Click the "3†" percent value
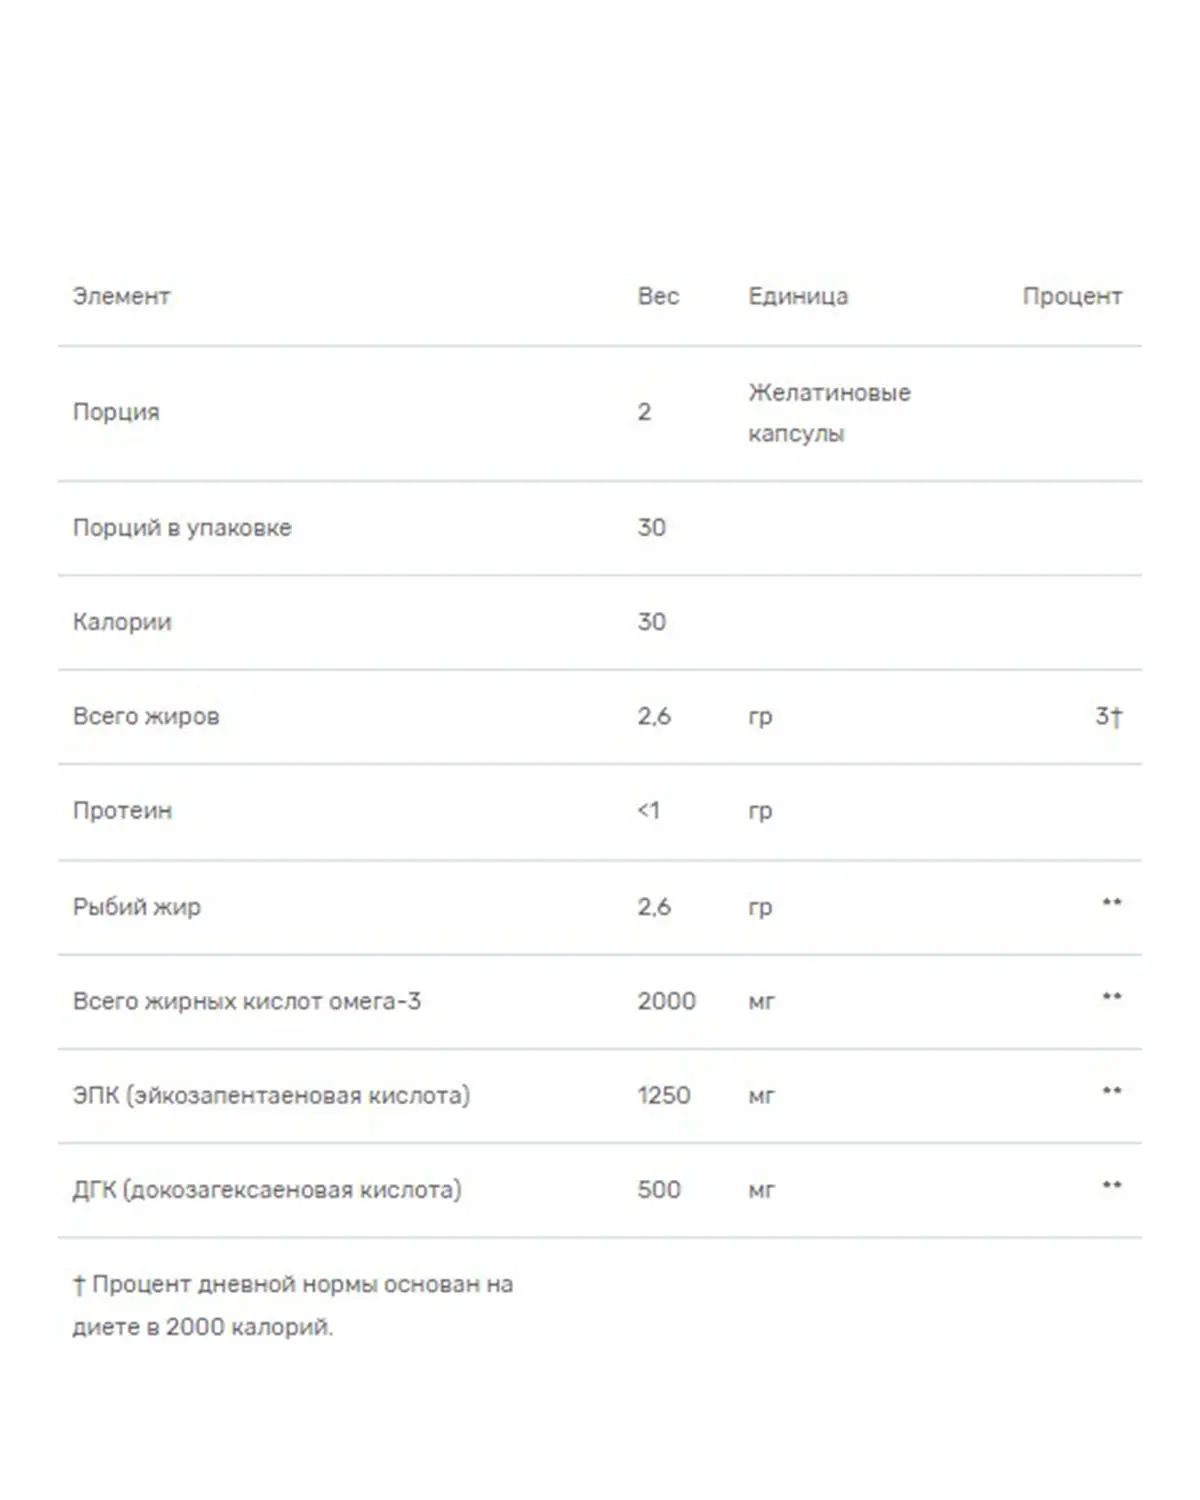Viewport: 1200px width, 1500px height. 1108,716
